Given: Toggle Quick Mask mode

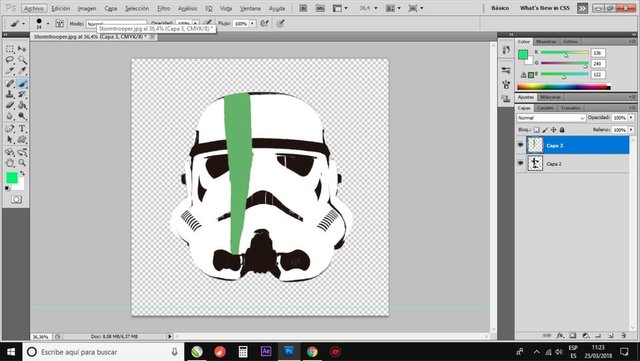Looking at the screenshot, I should point(16,199).
